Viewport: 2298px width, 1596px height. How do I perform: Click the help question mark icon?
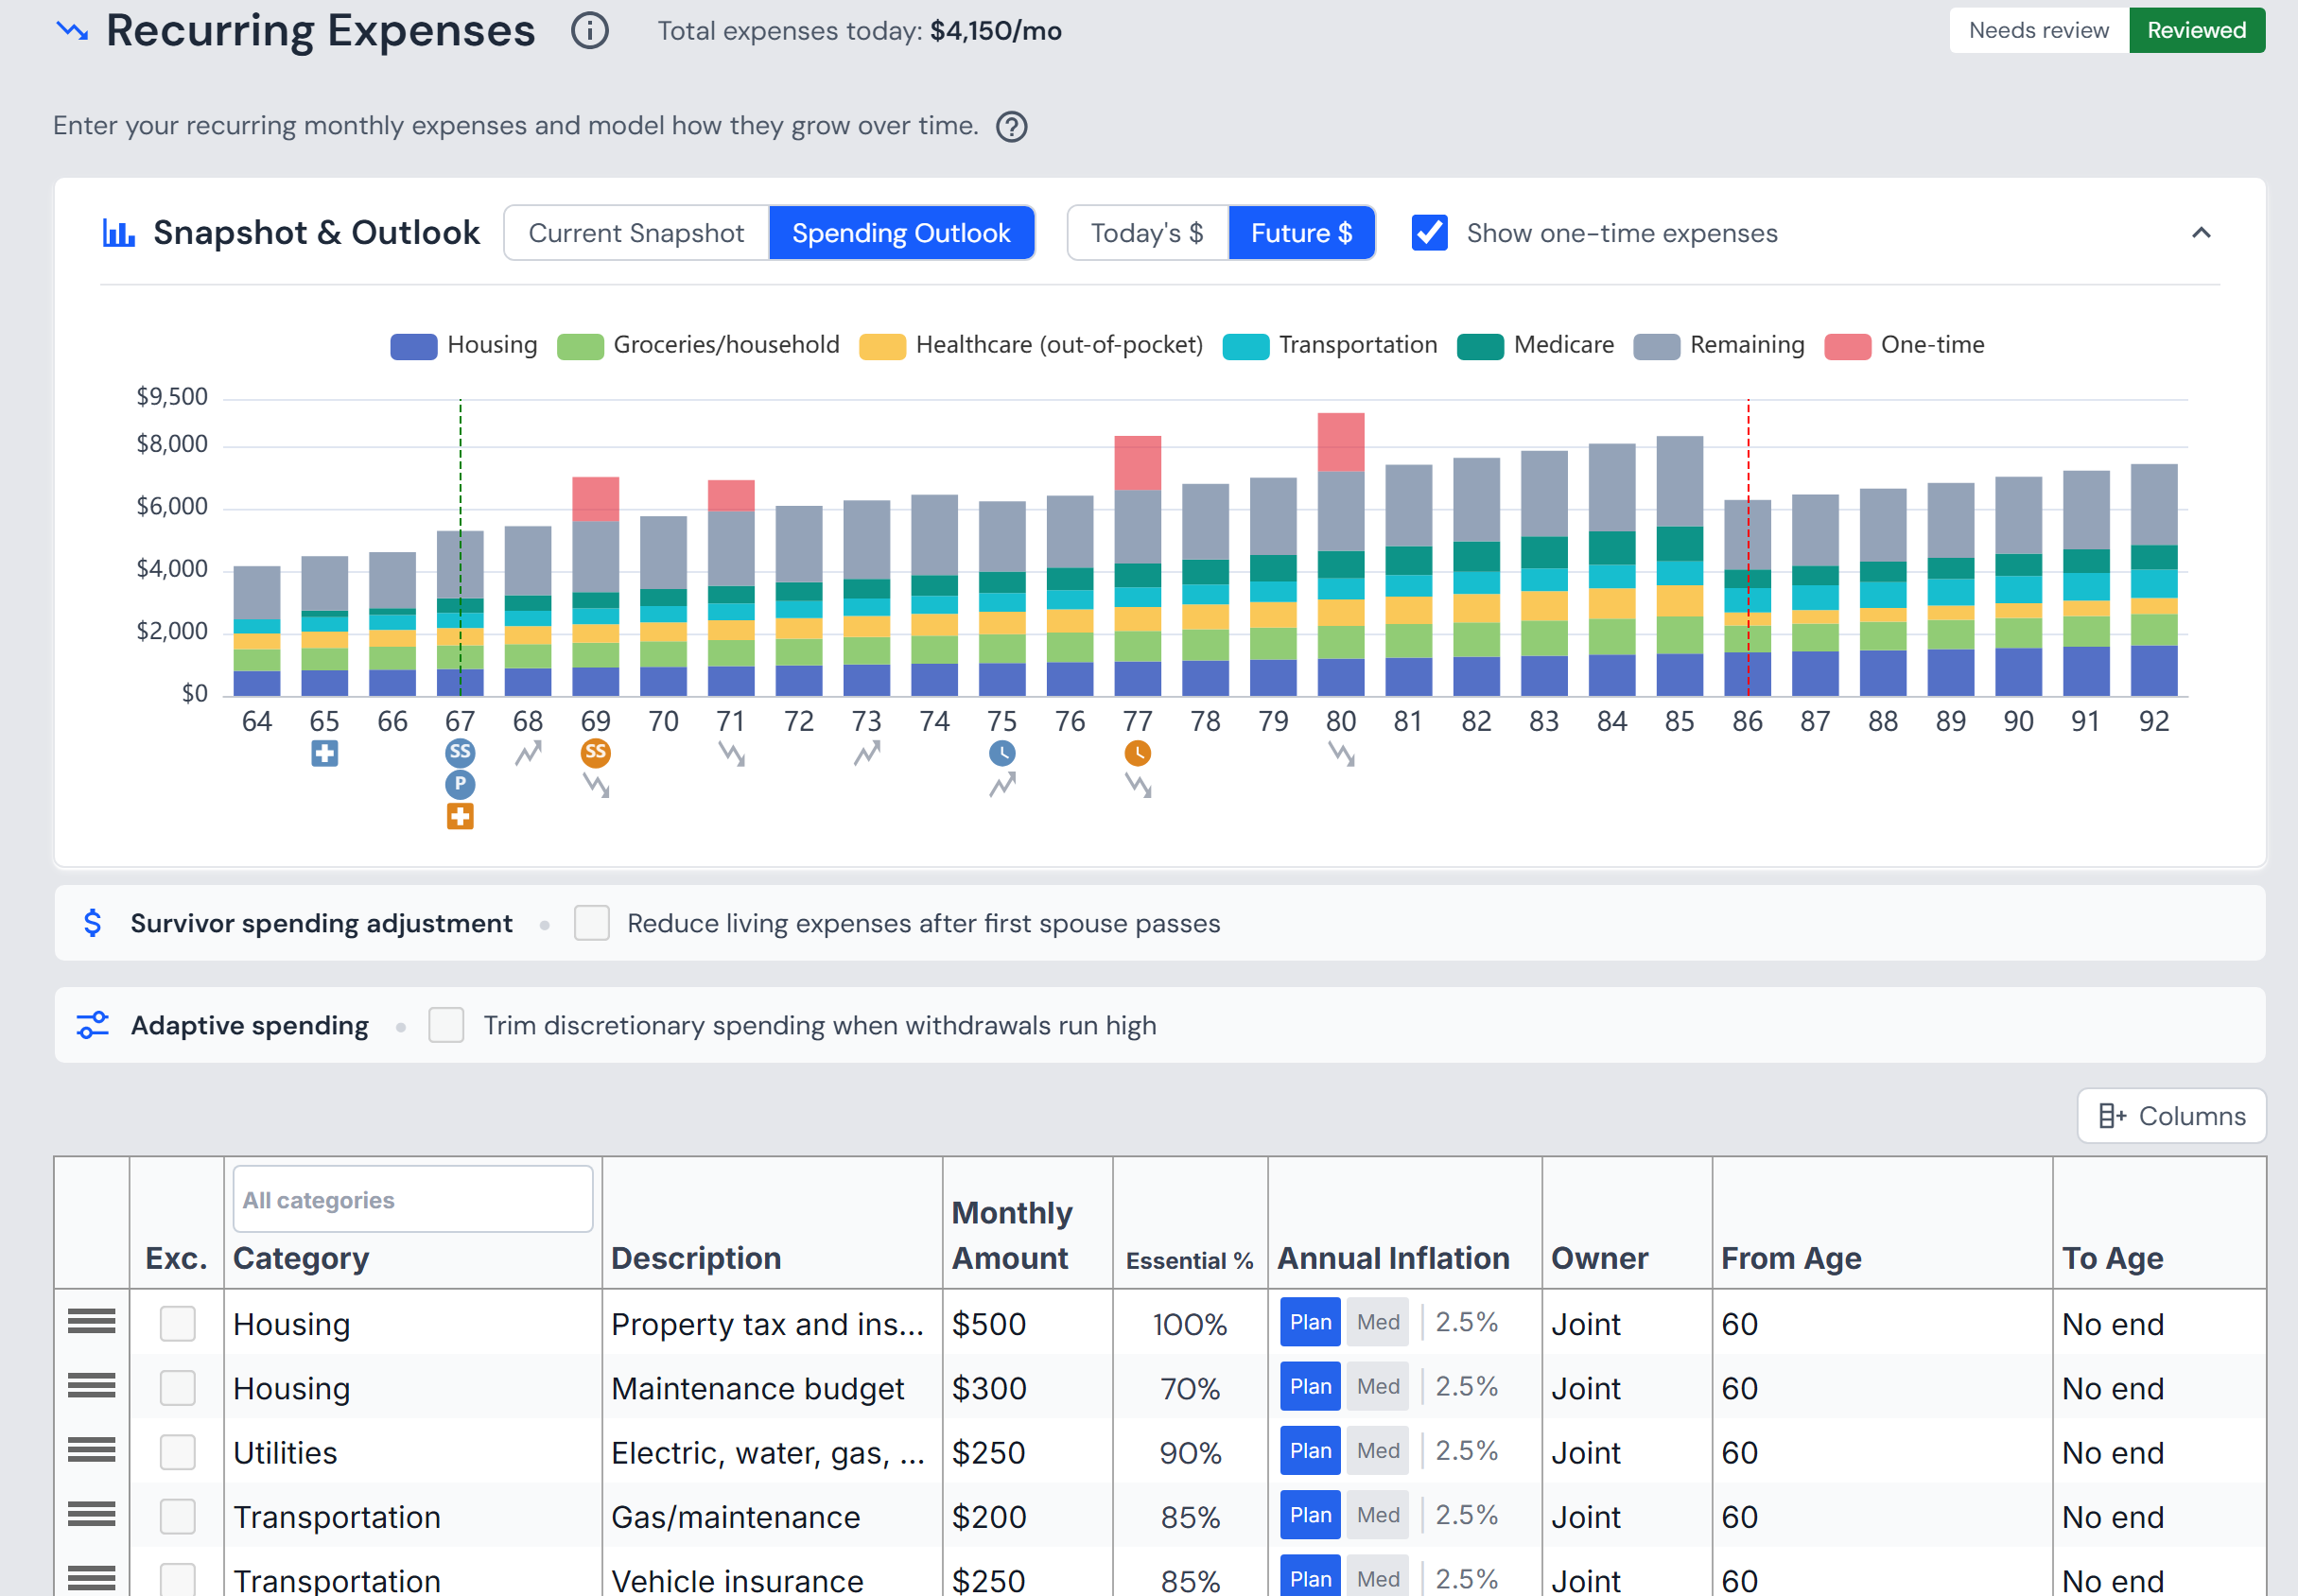(1012, 127)
